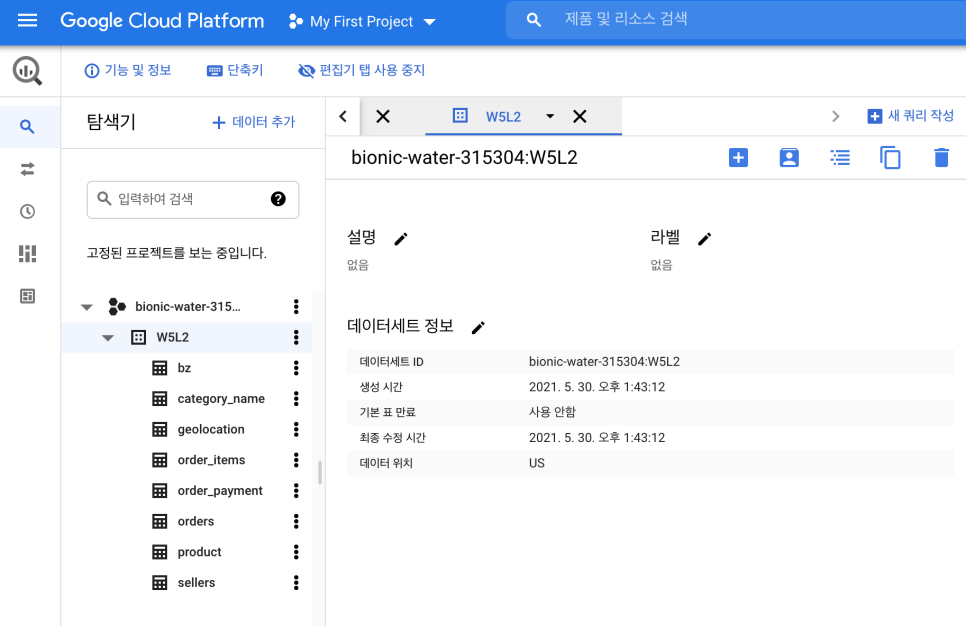Open more options for bz table
The width and height of the screenshot is (966, 626).
pos(296,368)
